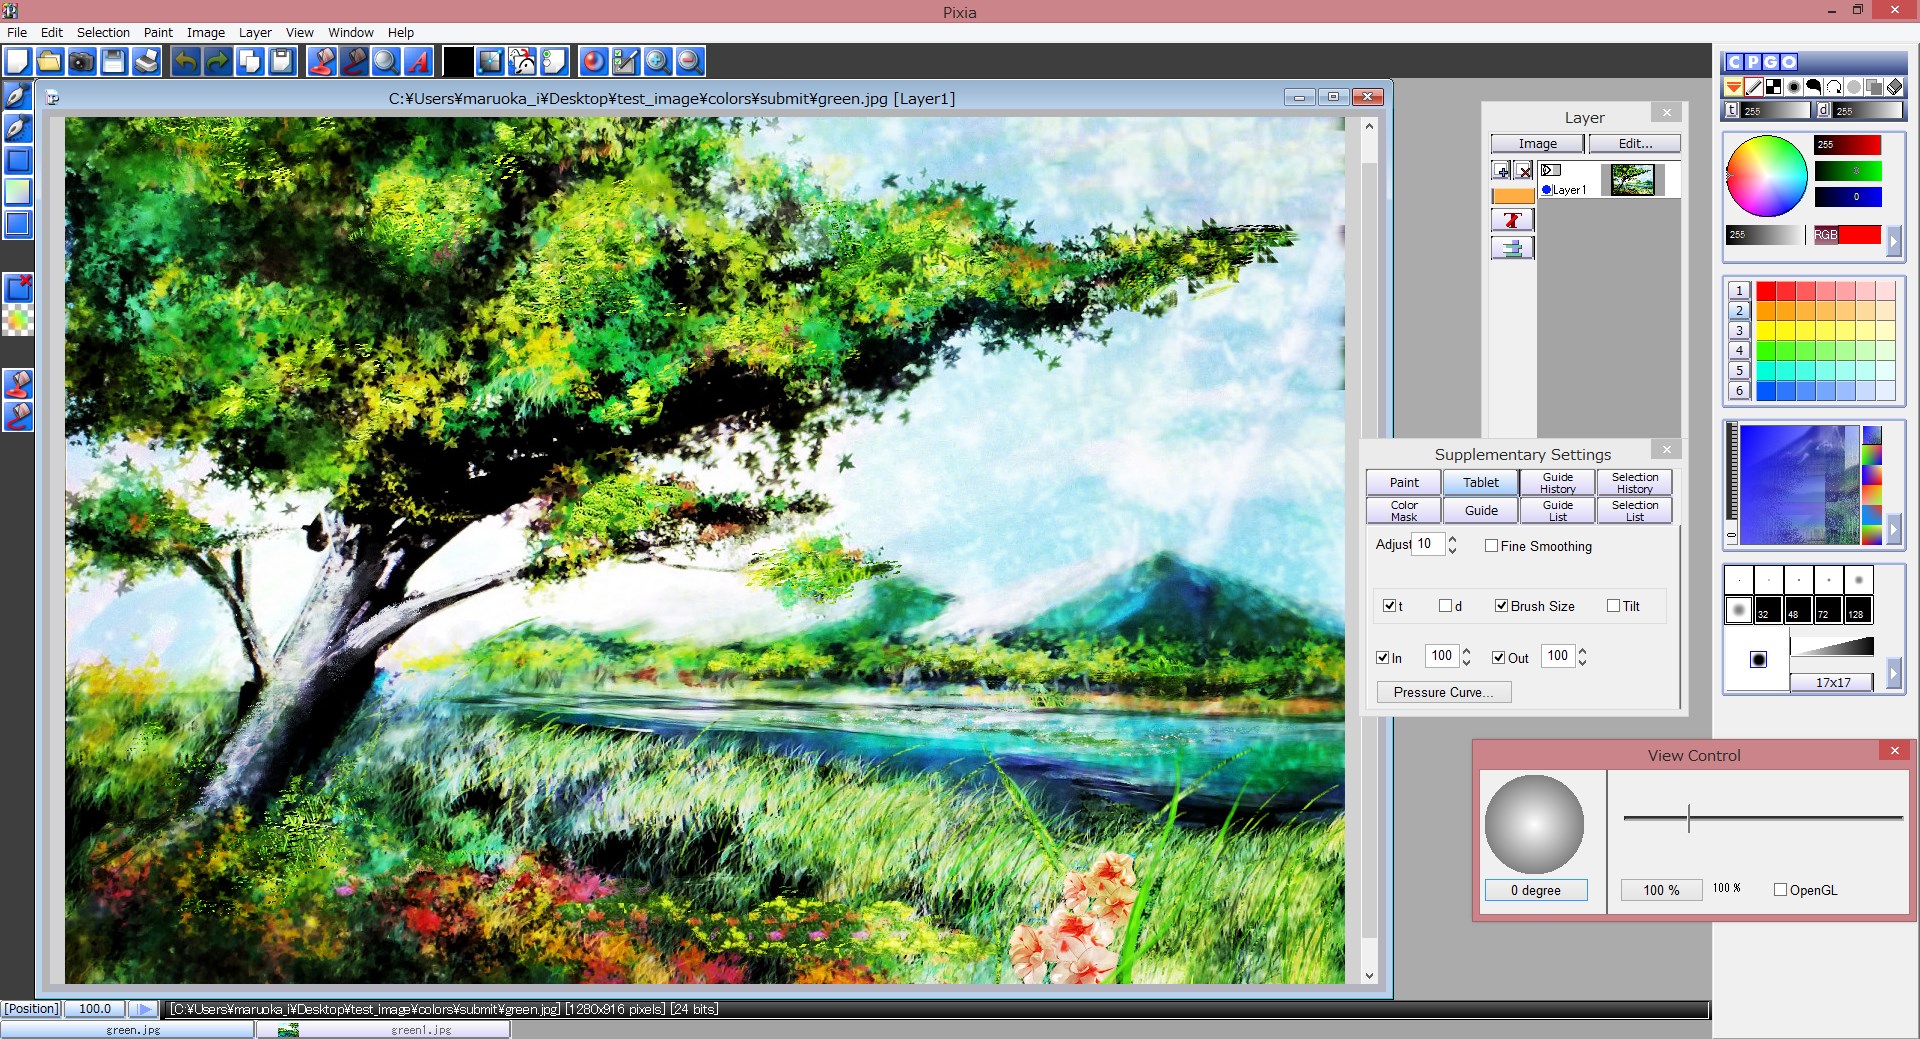
Task: Open the Paint menu in the menu bar
Action: (157, 32)
